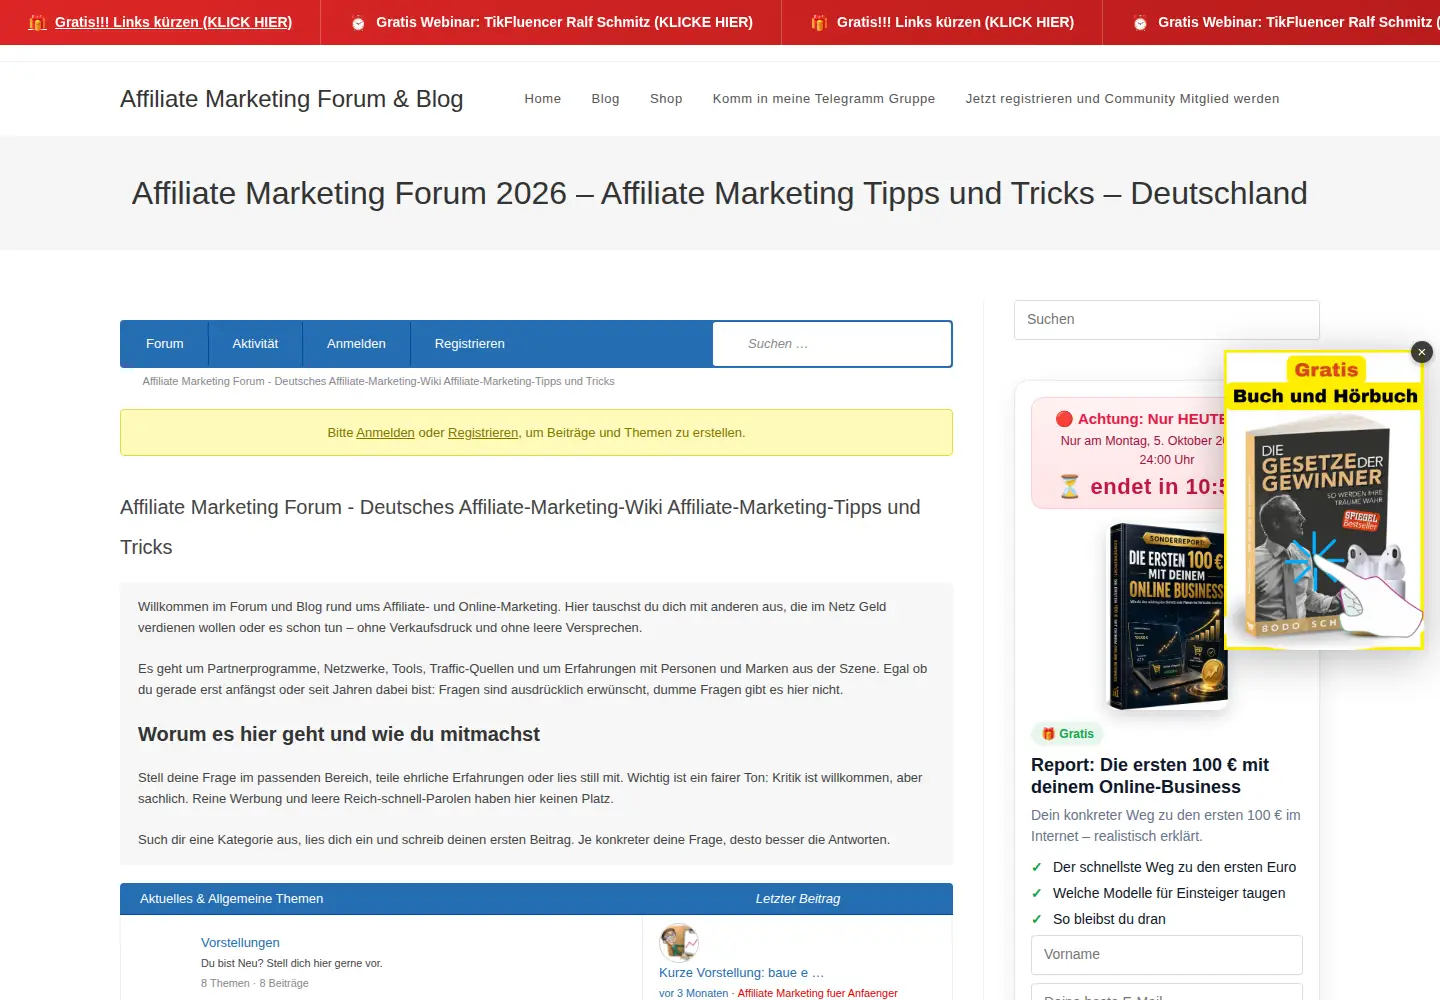Click checkmark beside 'Welche Modelle für Einsteiger taugen'
Viewport: 1440px width, 1000px height.
pos(1037,893)
